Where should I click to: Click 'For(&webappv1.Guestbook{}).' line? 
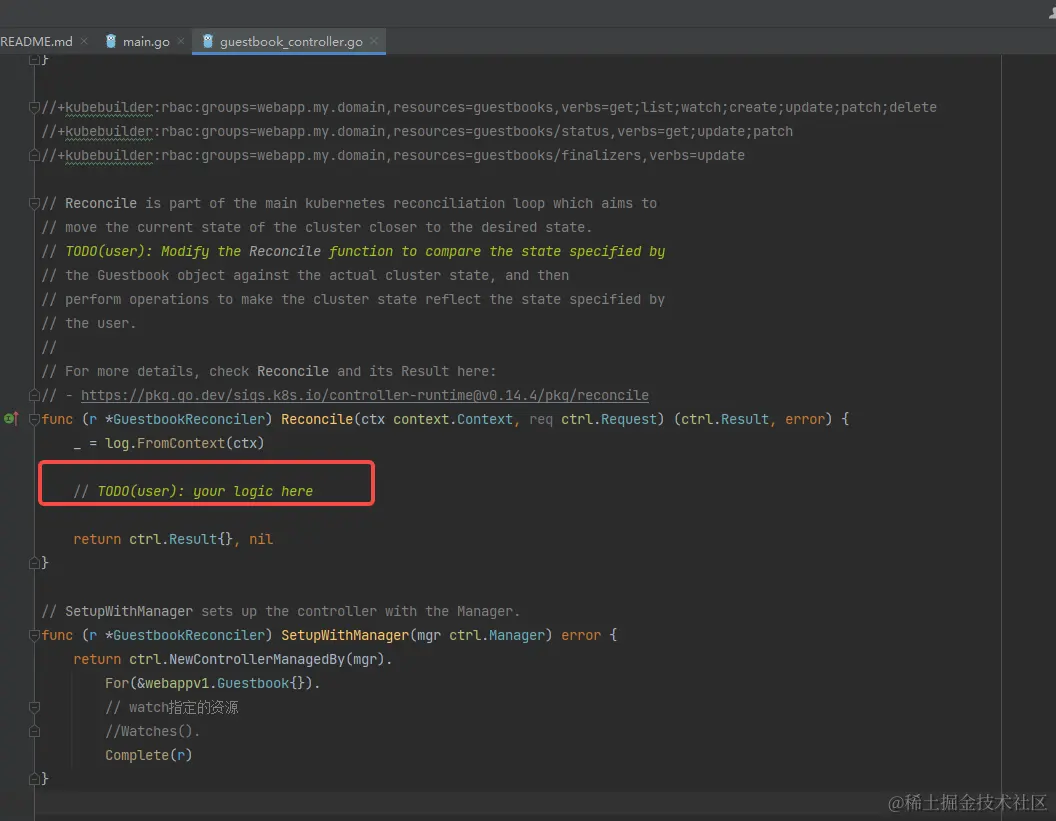(213, 684)
